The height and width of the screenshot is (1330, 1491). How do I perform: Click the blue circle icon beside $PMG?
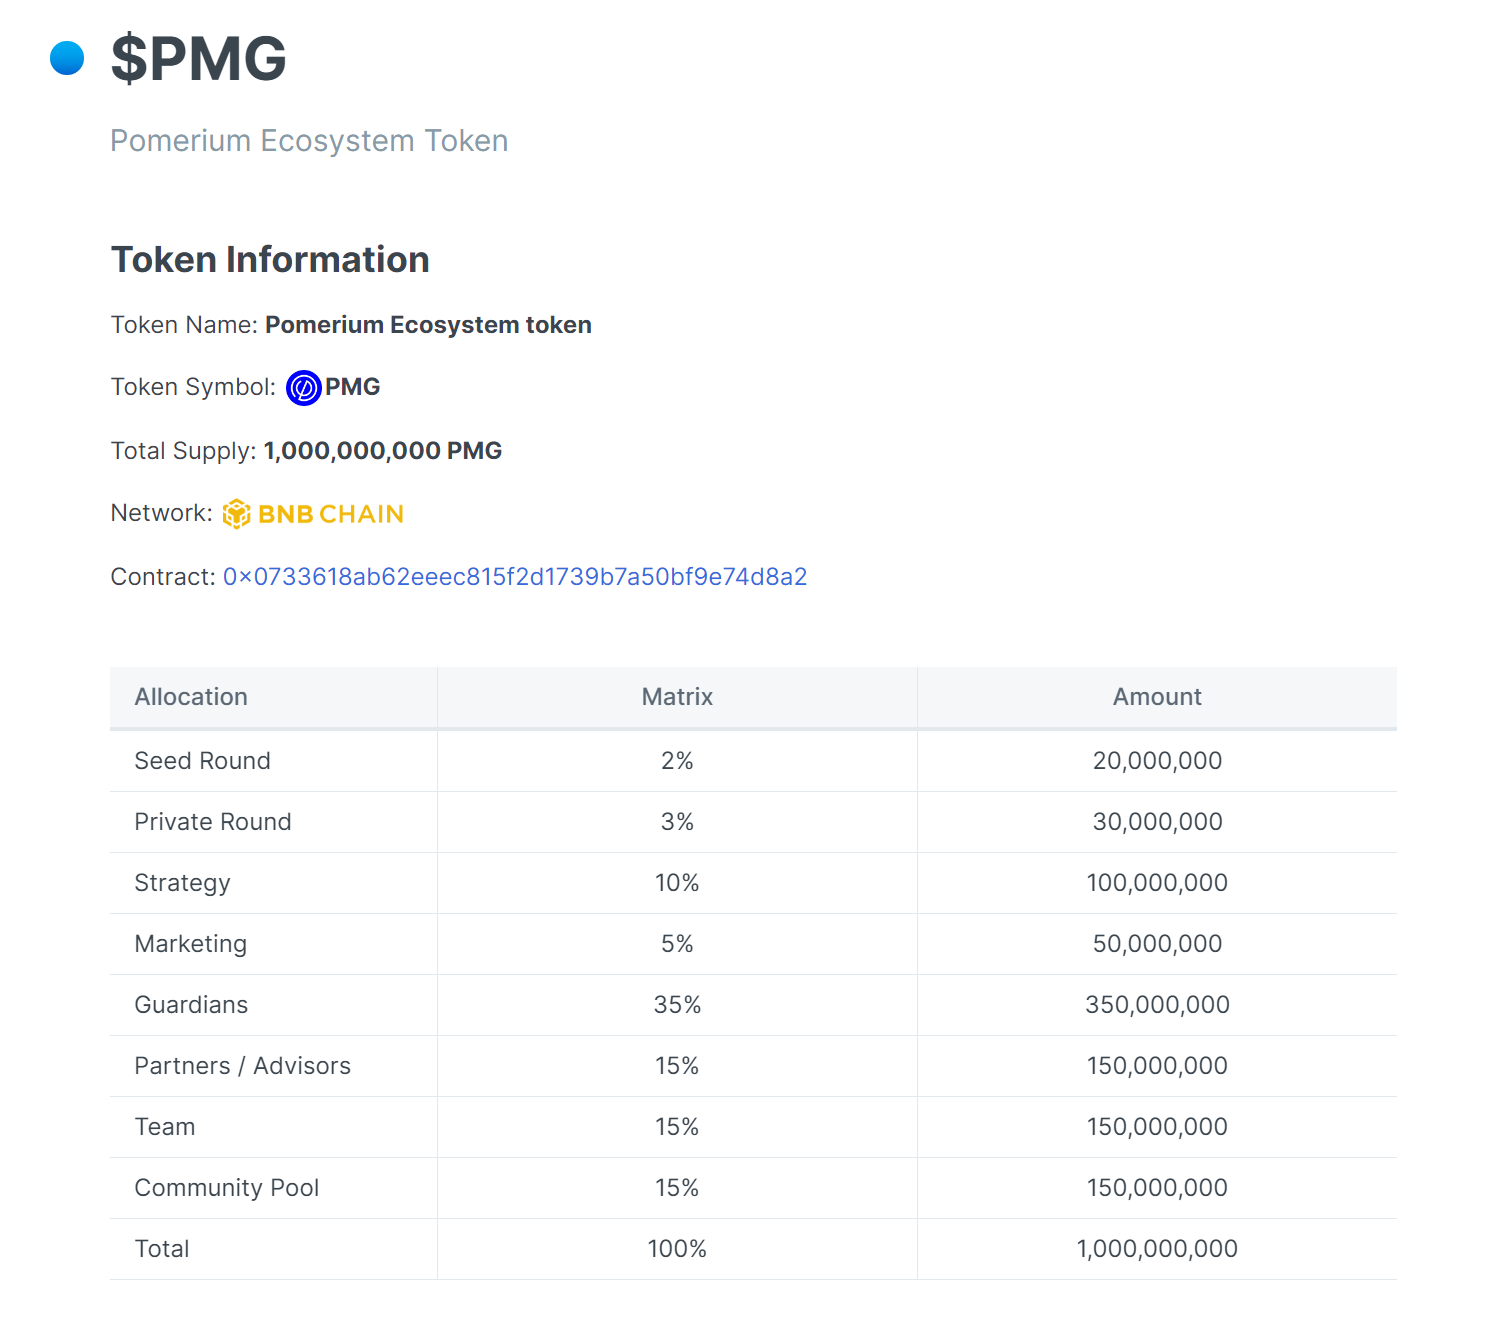coord(67,58)
